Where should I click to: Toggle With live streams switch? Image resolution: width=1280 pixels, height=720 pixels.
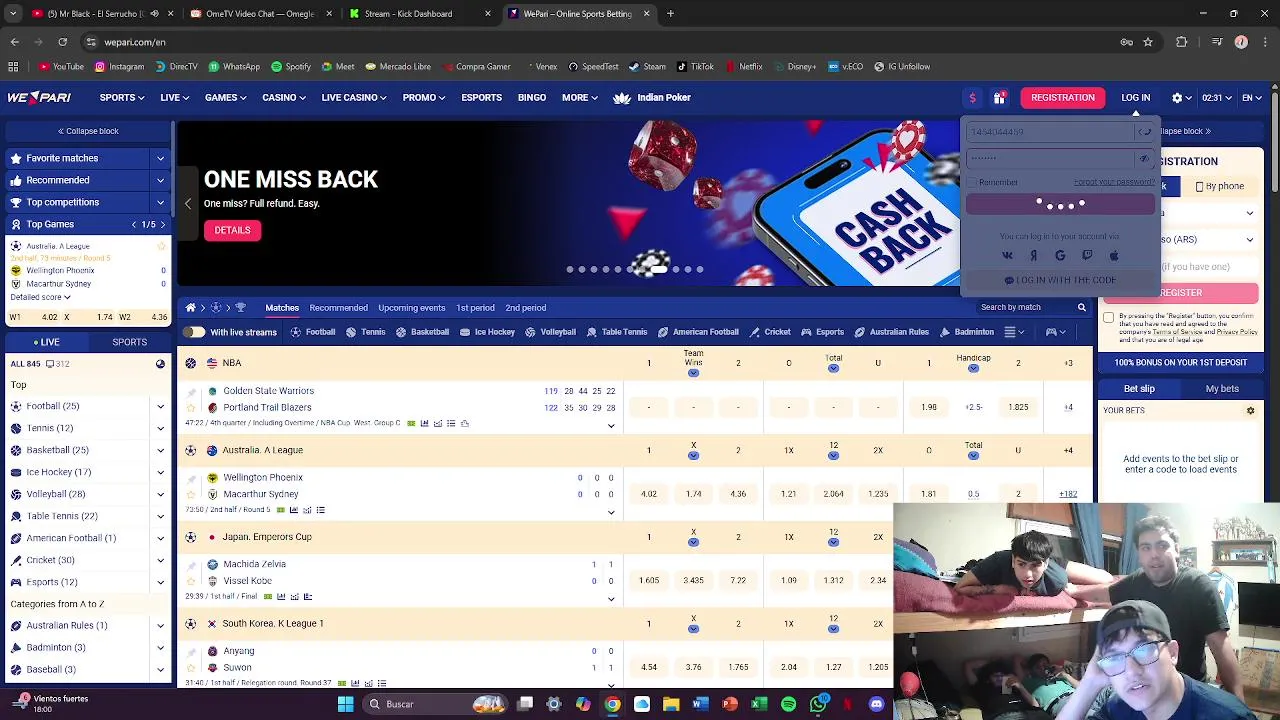pos(194,332)
